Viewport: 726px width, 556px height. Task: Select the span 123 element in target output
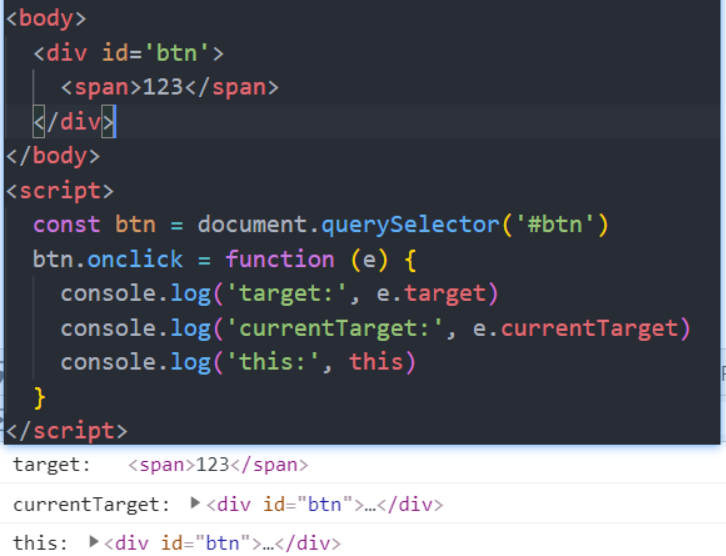[x=219, y=465]
